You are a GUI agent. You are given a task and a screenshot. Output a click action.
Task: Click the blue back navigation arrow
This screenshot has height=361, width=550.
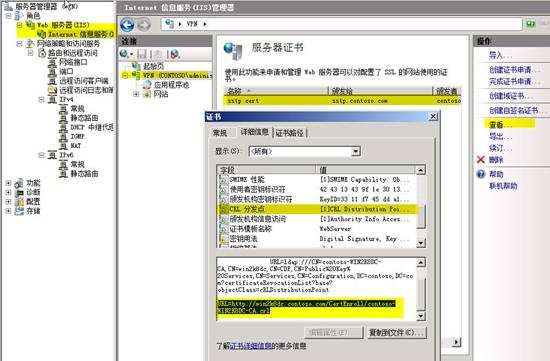(x=127, y=25)
